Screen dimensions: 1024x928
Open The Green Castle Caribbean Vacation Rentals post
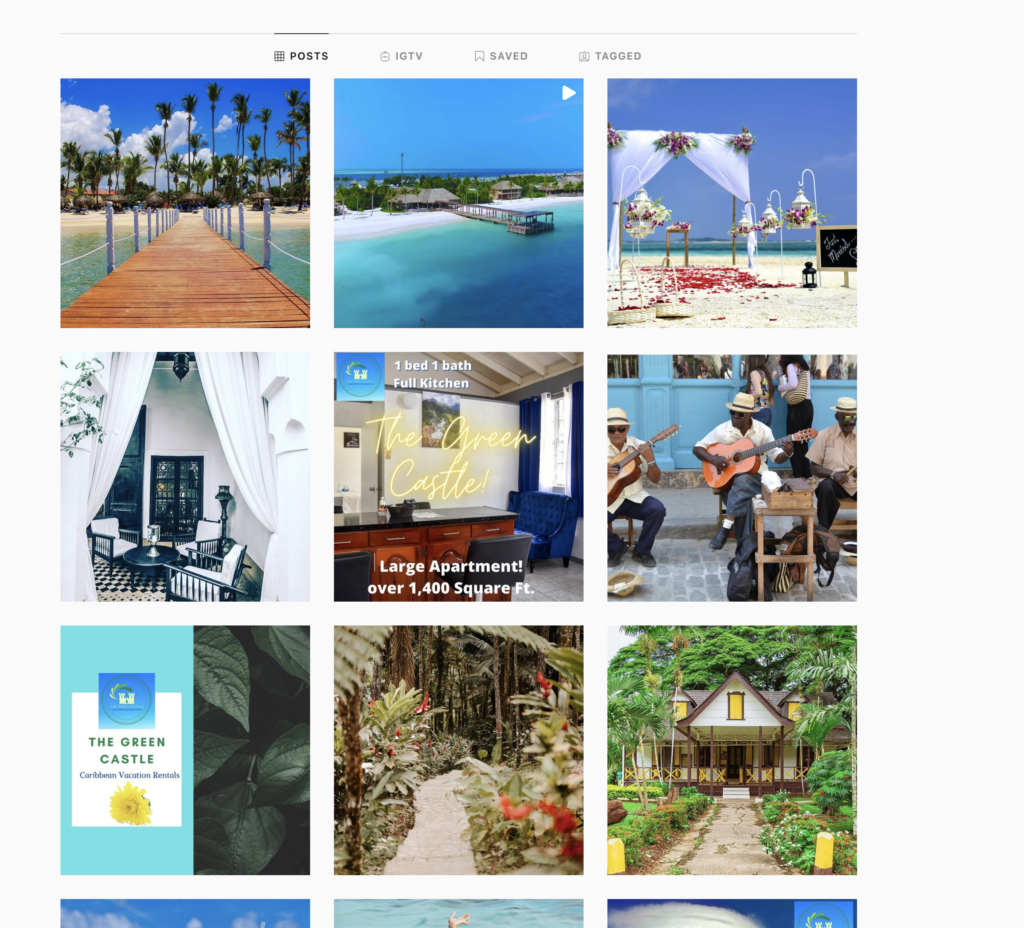(x=185, y=750)
